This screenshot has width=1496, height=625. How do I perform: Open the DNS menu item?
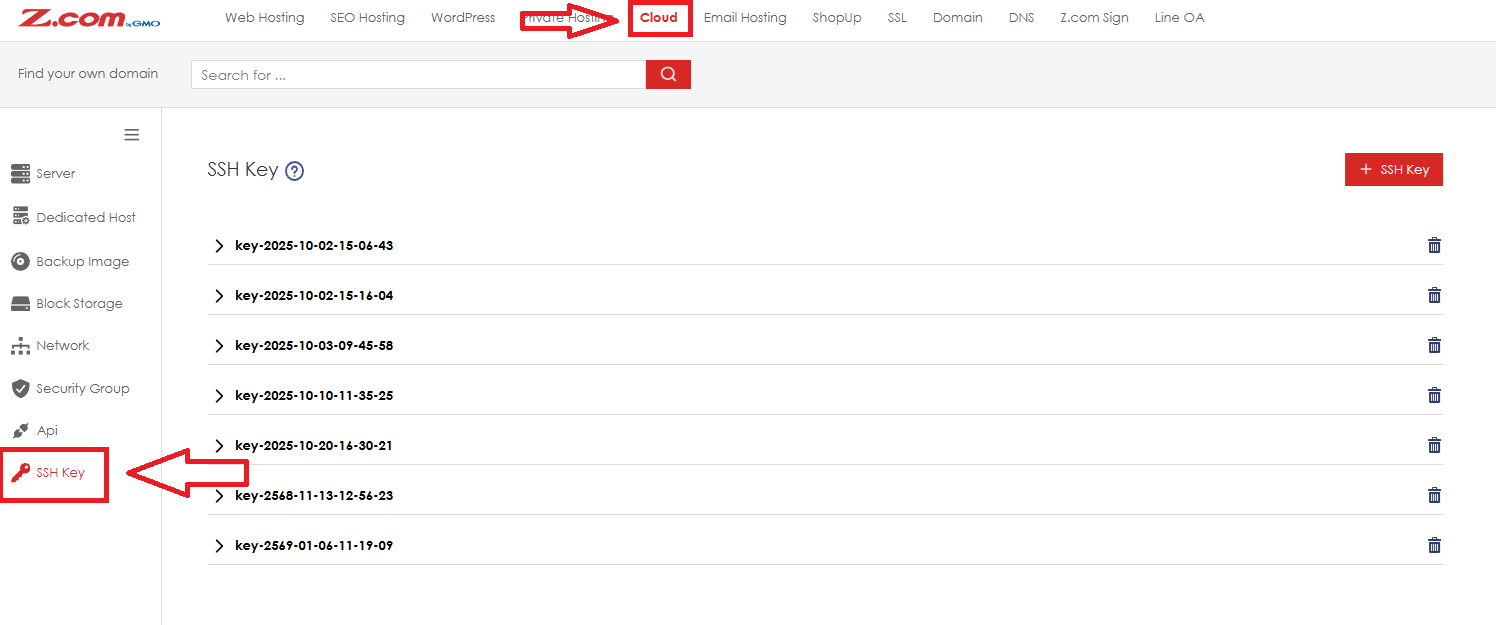[x=1022, y=18]
